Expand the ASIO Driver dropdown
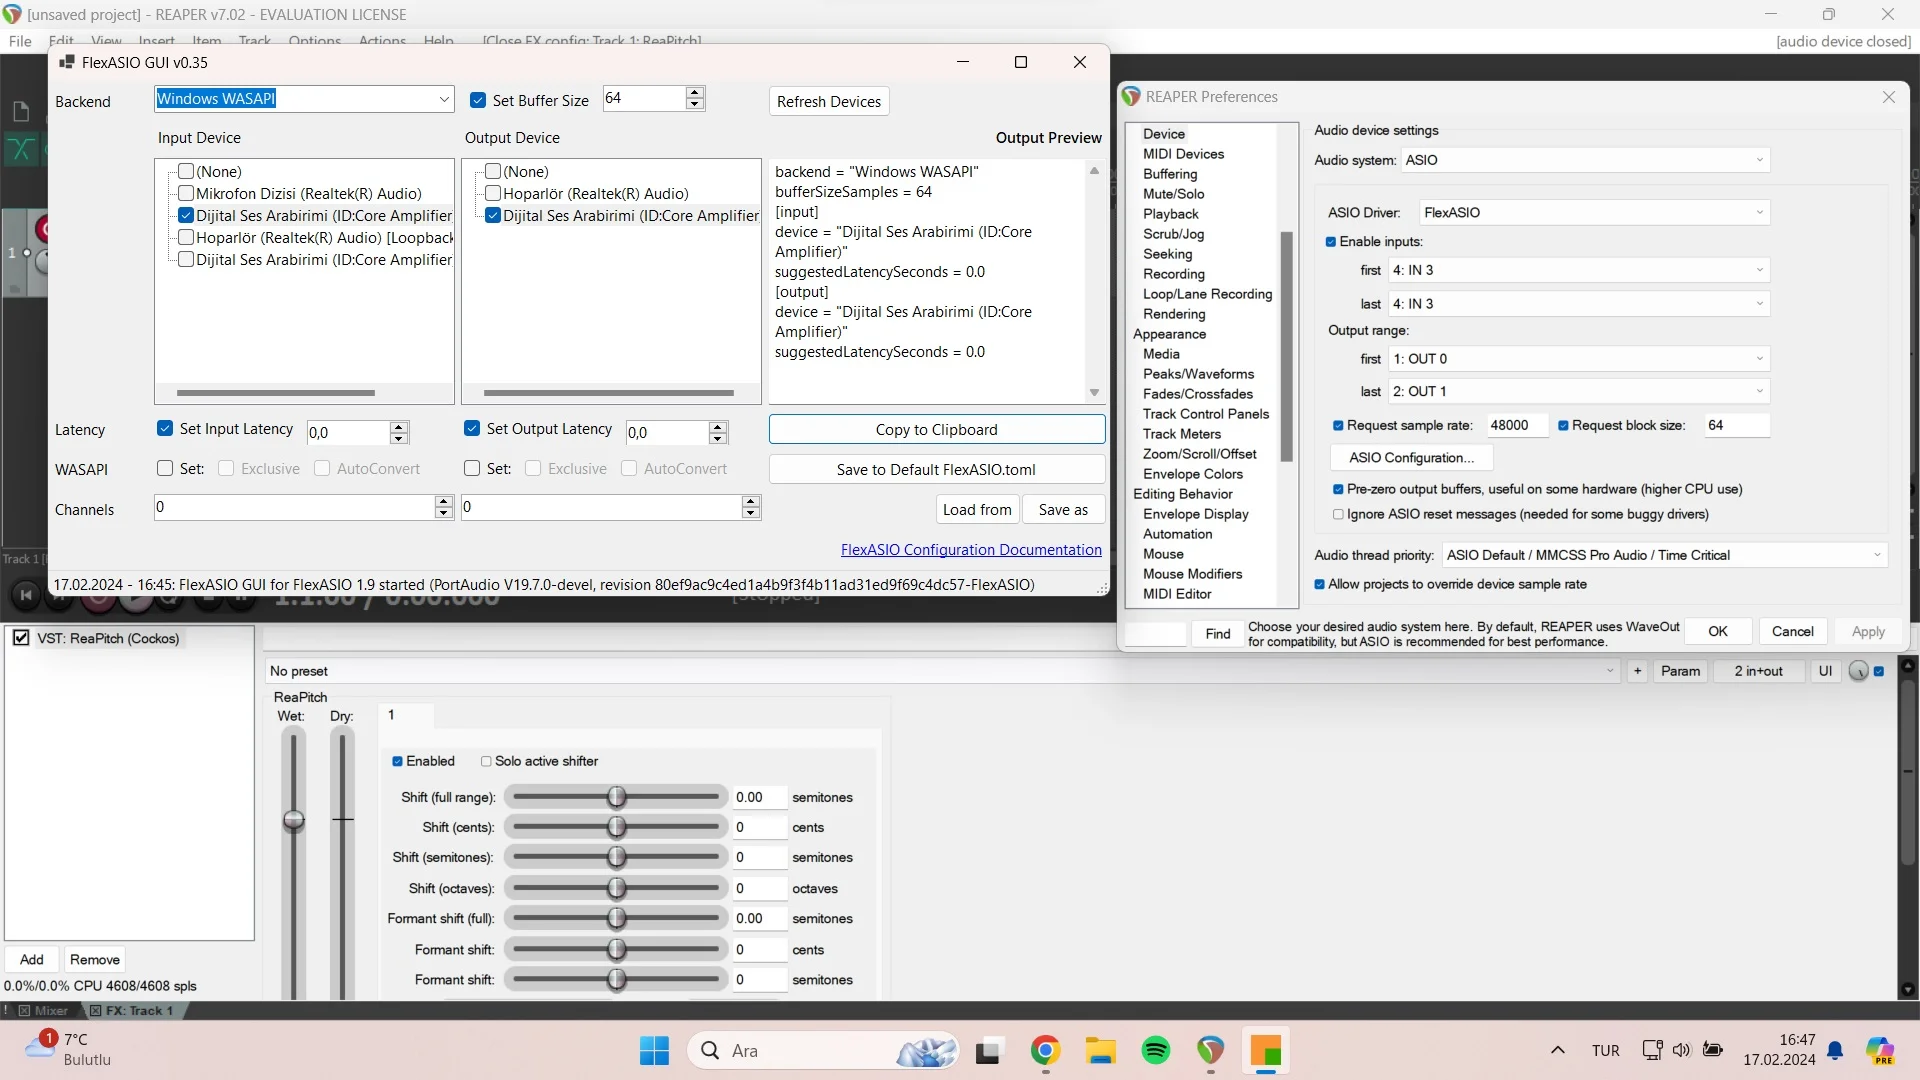The image size is (1920, 1080). pyautogui.click(x=1759, y=213)
